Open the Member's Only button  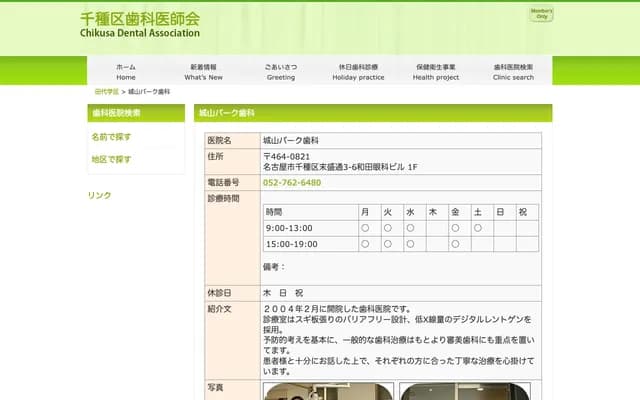coord(541,14)
